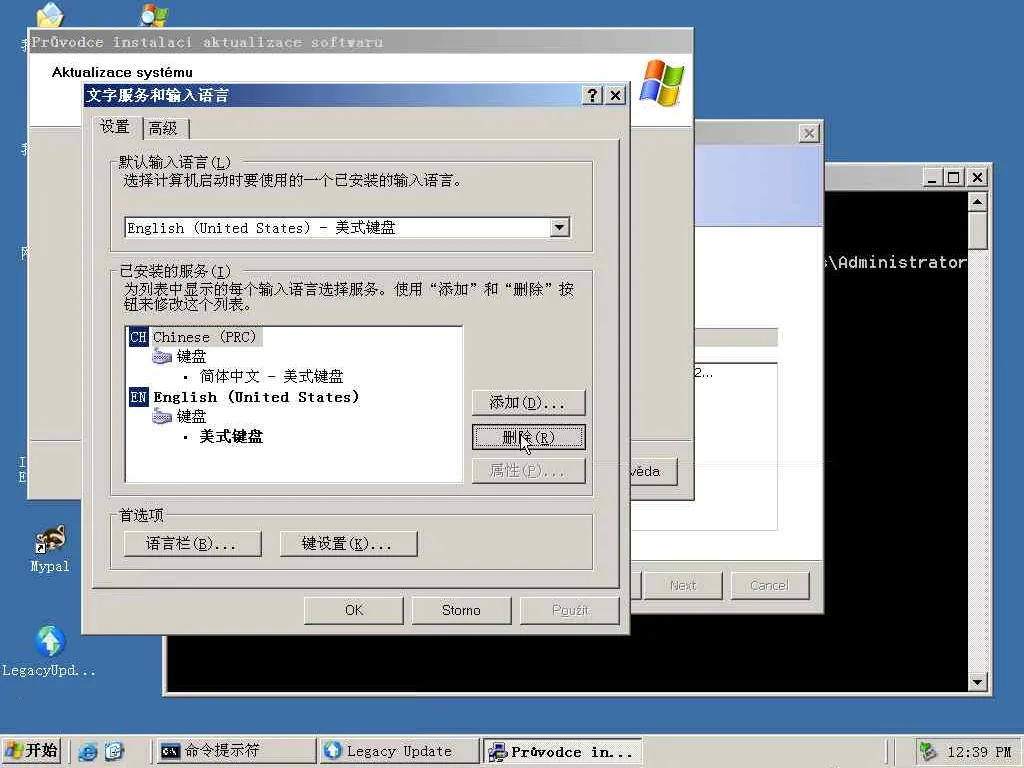Open the Mypal desktop shortcut icon
This screenshot has height=768, width=1024.
[50, 540]
